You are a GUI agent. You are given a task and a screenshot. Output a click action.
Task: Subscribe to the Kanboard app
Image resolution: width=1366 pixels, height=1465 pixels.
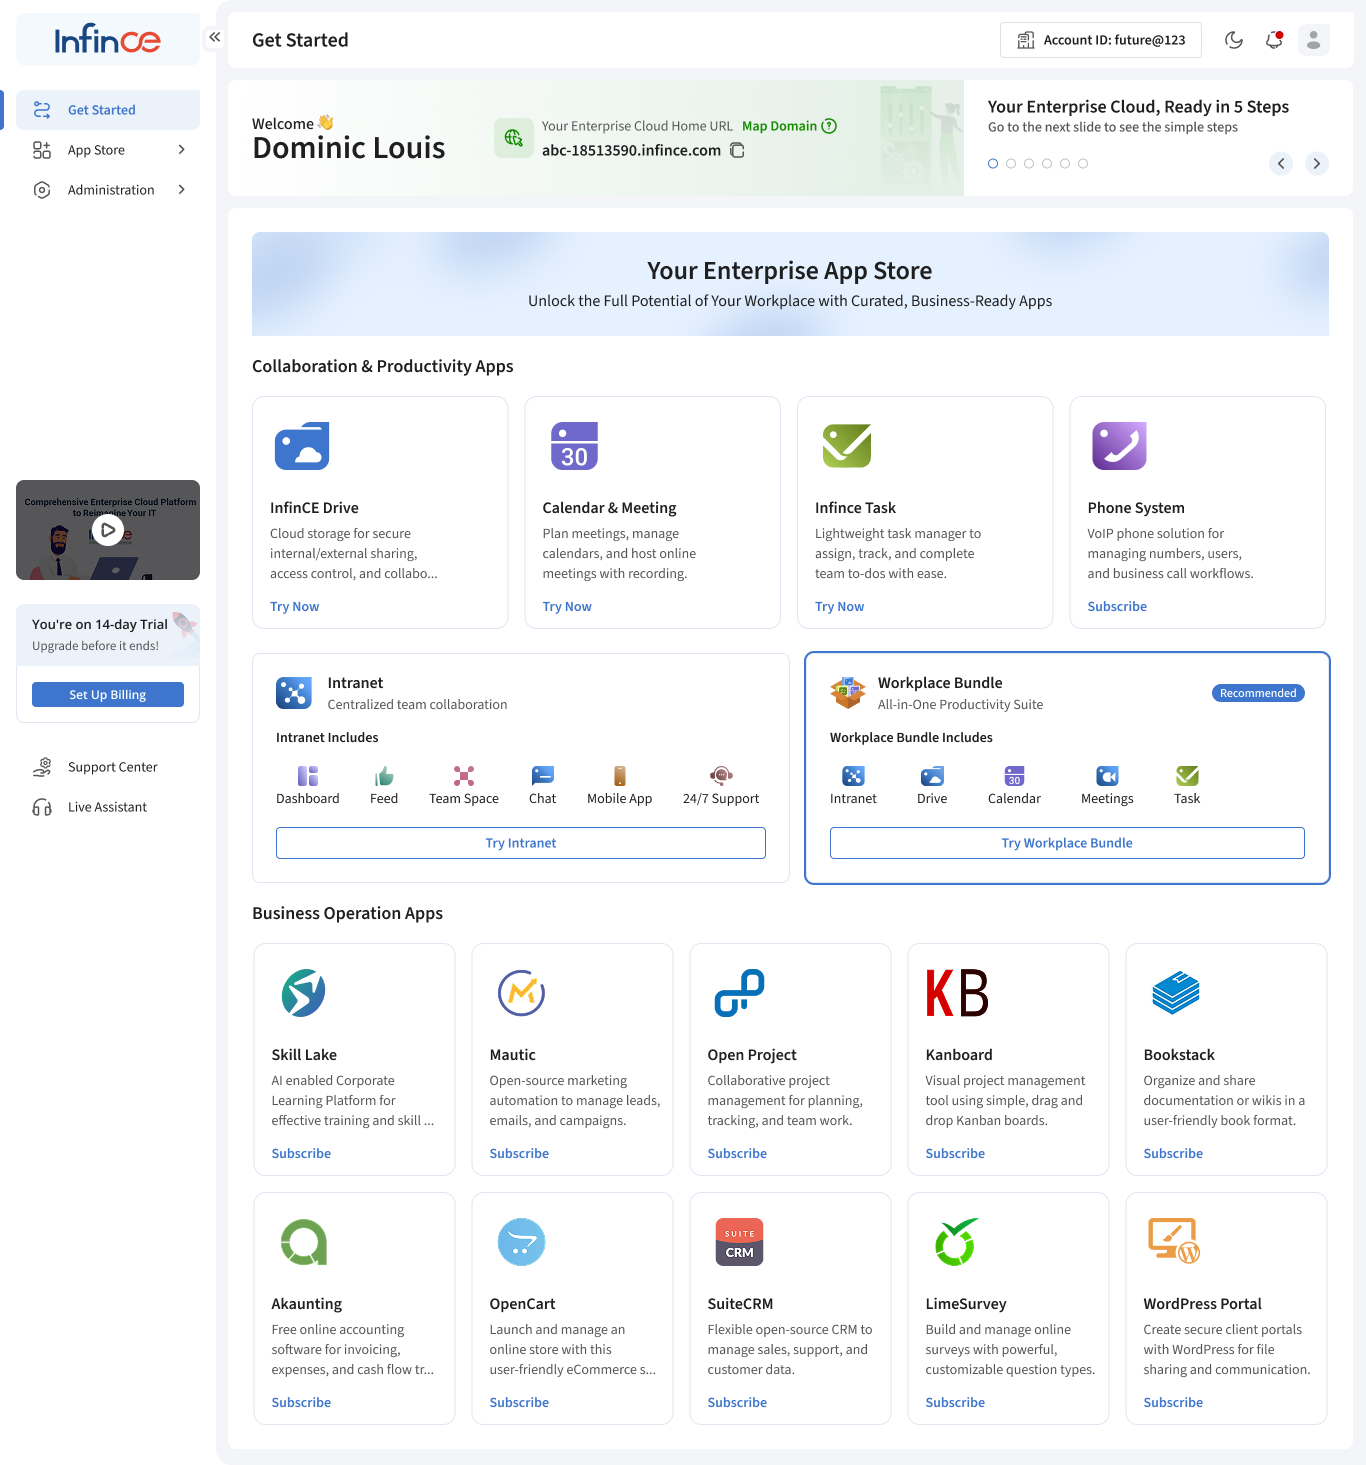[954, 1153]
